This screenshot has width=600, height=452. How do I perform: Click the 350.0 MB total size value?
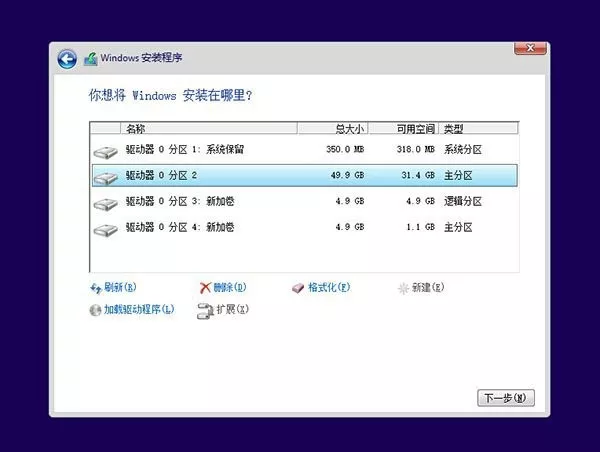click(345, 149)
